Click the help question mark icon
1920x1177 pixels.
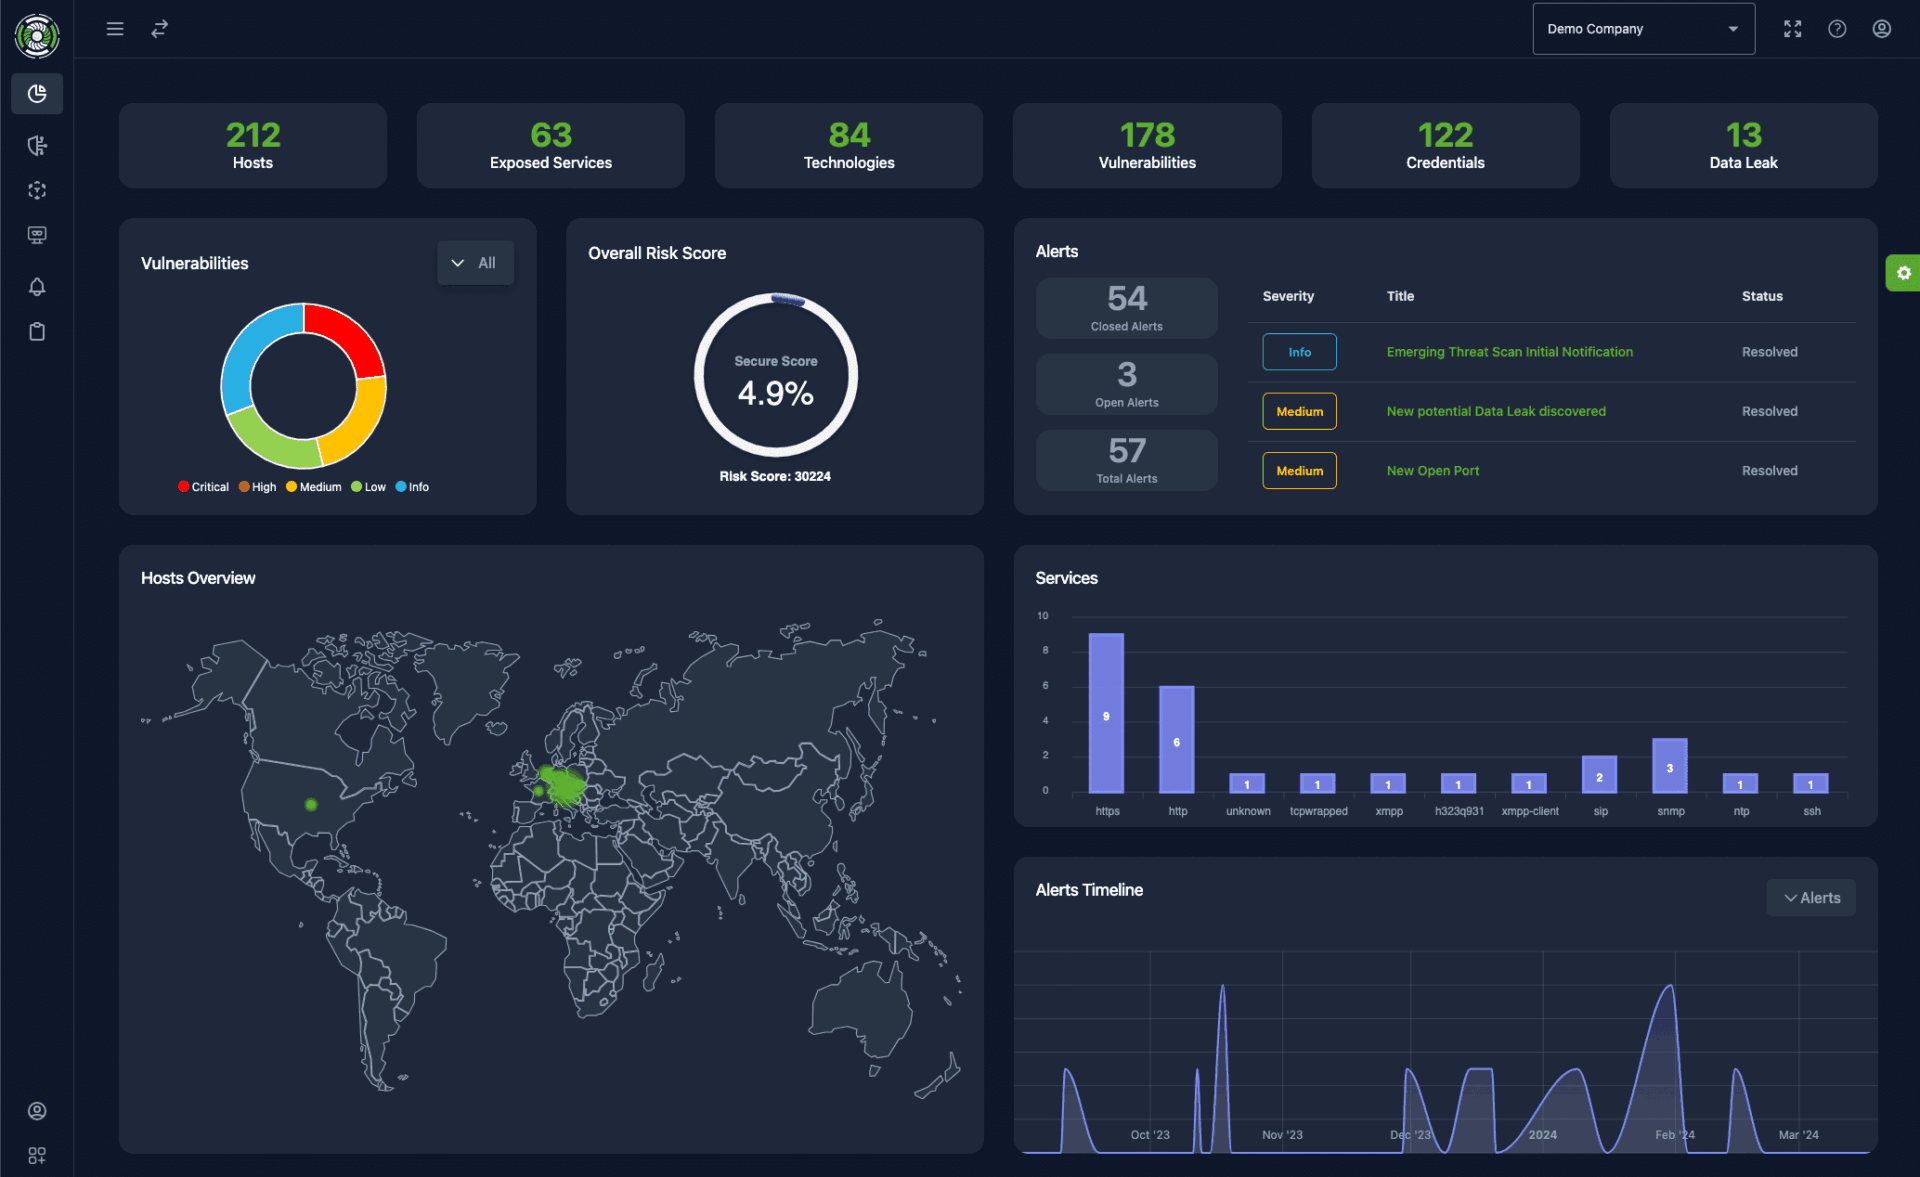[1837, 29]
